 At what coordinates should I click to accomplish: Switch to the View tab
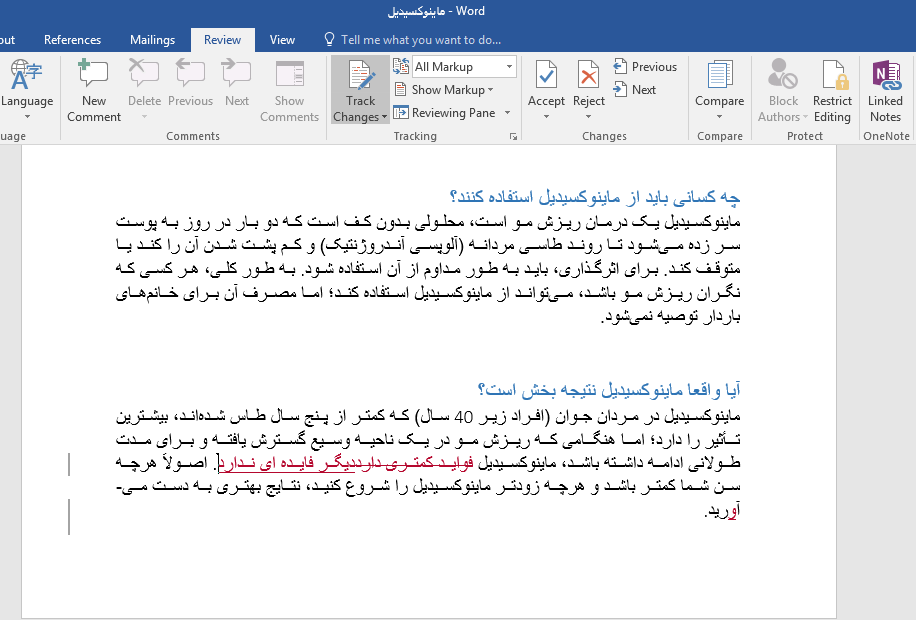(x=282, y=40)
